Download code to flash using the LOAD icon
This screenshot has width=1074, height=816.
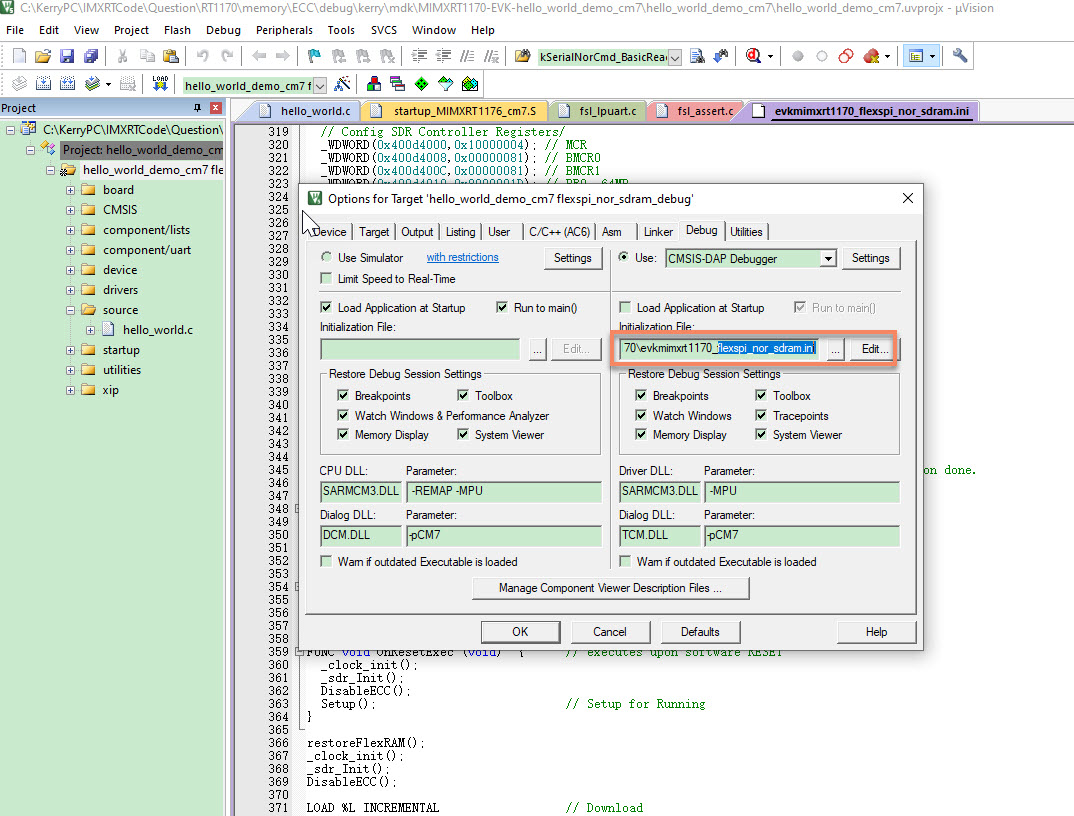point(160,84)
